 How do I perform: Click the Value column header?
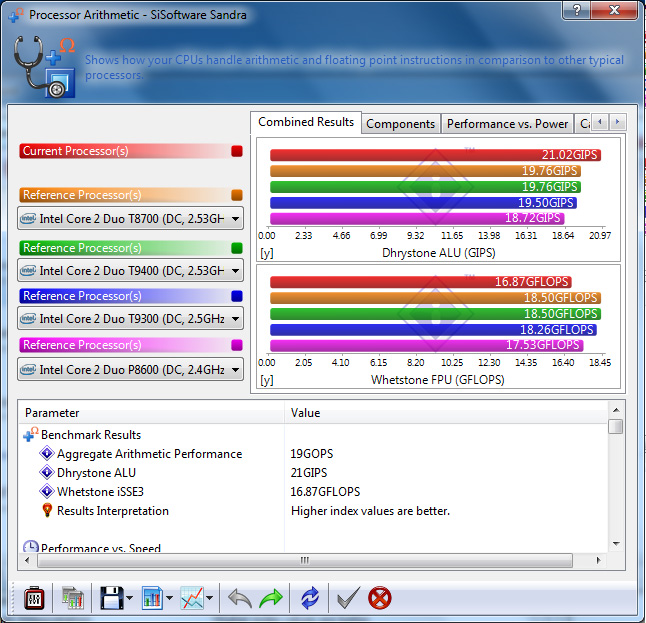(446, 412)
